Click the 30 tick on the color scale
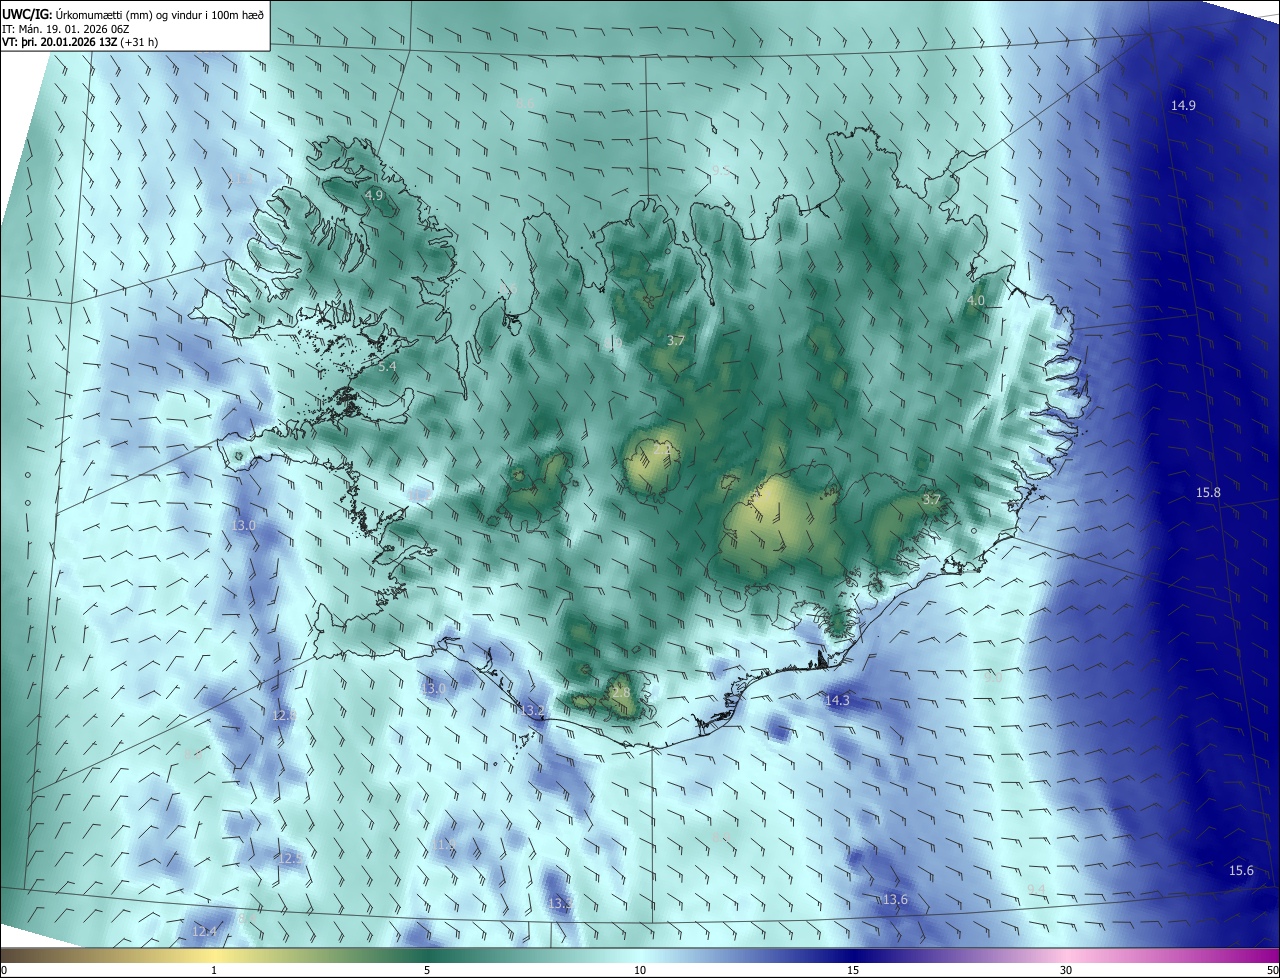 1066,970
